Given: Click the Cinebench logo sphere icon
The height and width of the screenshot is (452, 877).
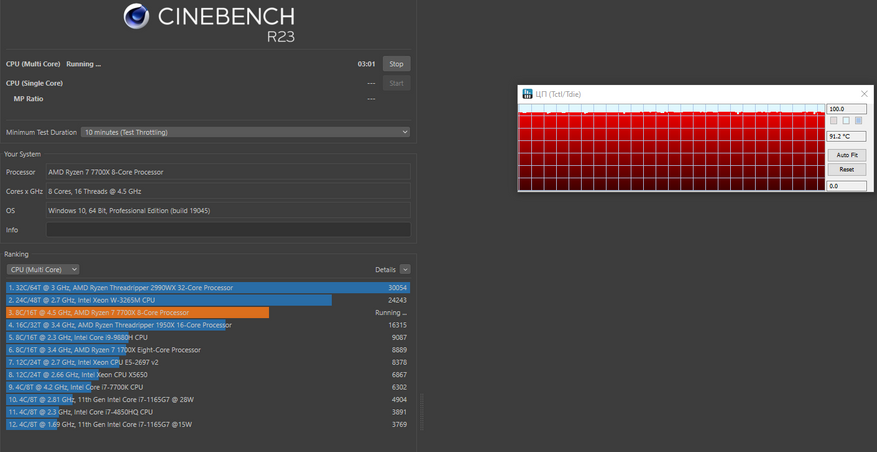Looking at the screenshot, I should (x=136, y=16).
